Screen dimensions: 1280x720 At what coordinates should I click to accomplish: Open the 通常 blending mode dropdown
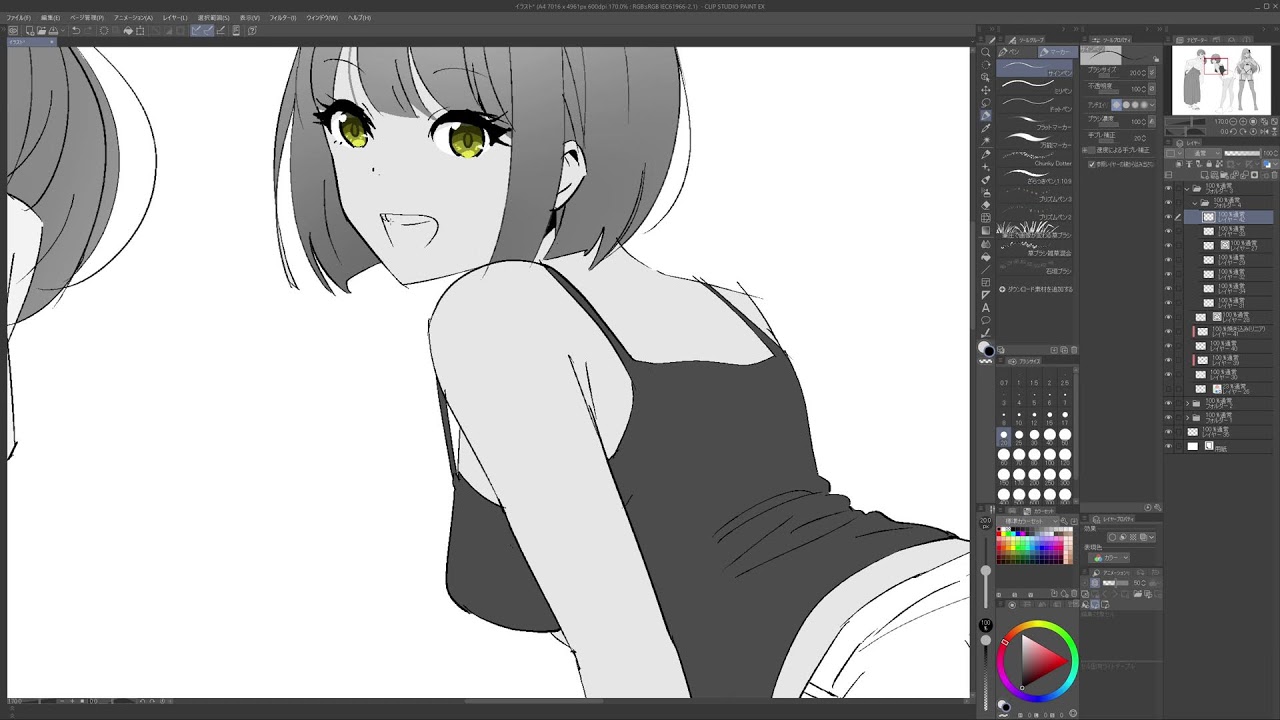coord(1203,153)
